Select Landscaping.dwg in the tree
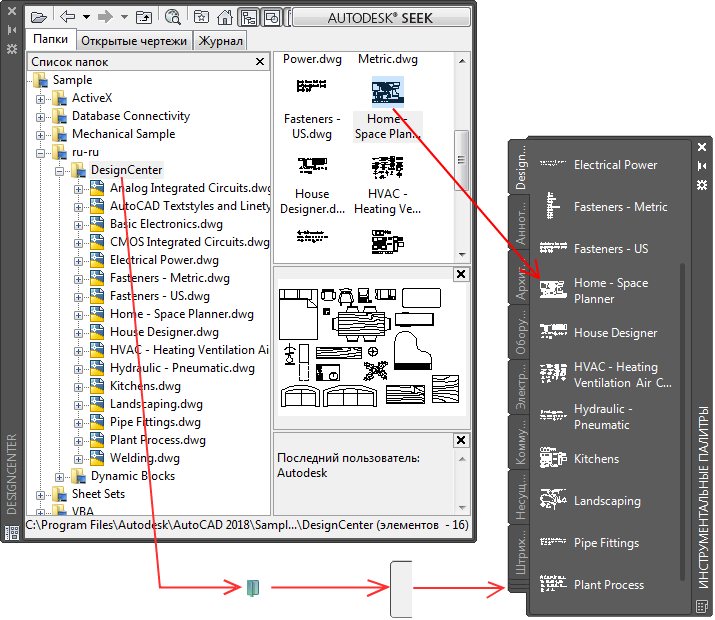This screenshot has width=715, height=620. pos(156,404)
